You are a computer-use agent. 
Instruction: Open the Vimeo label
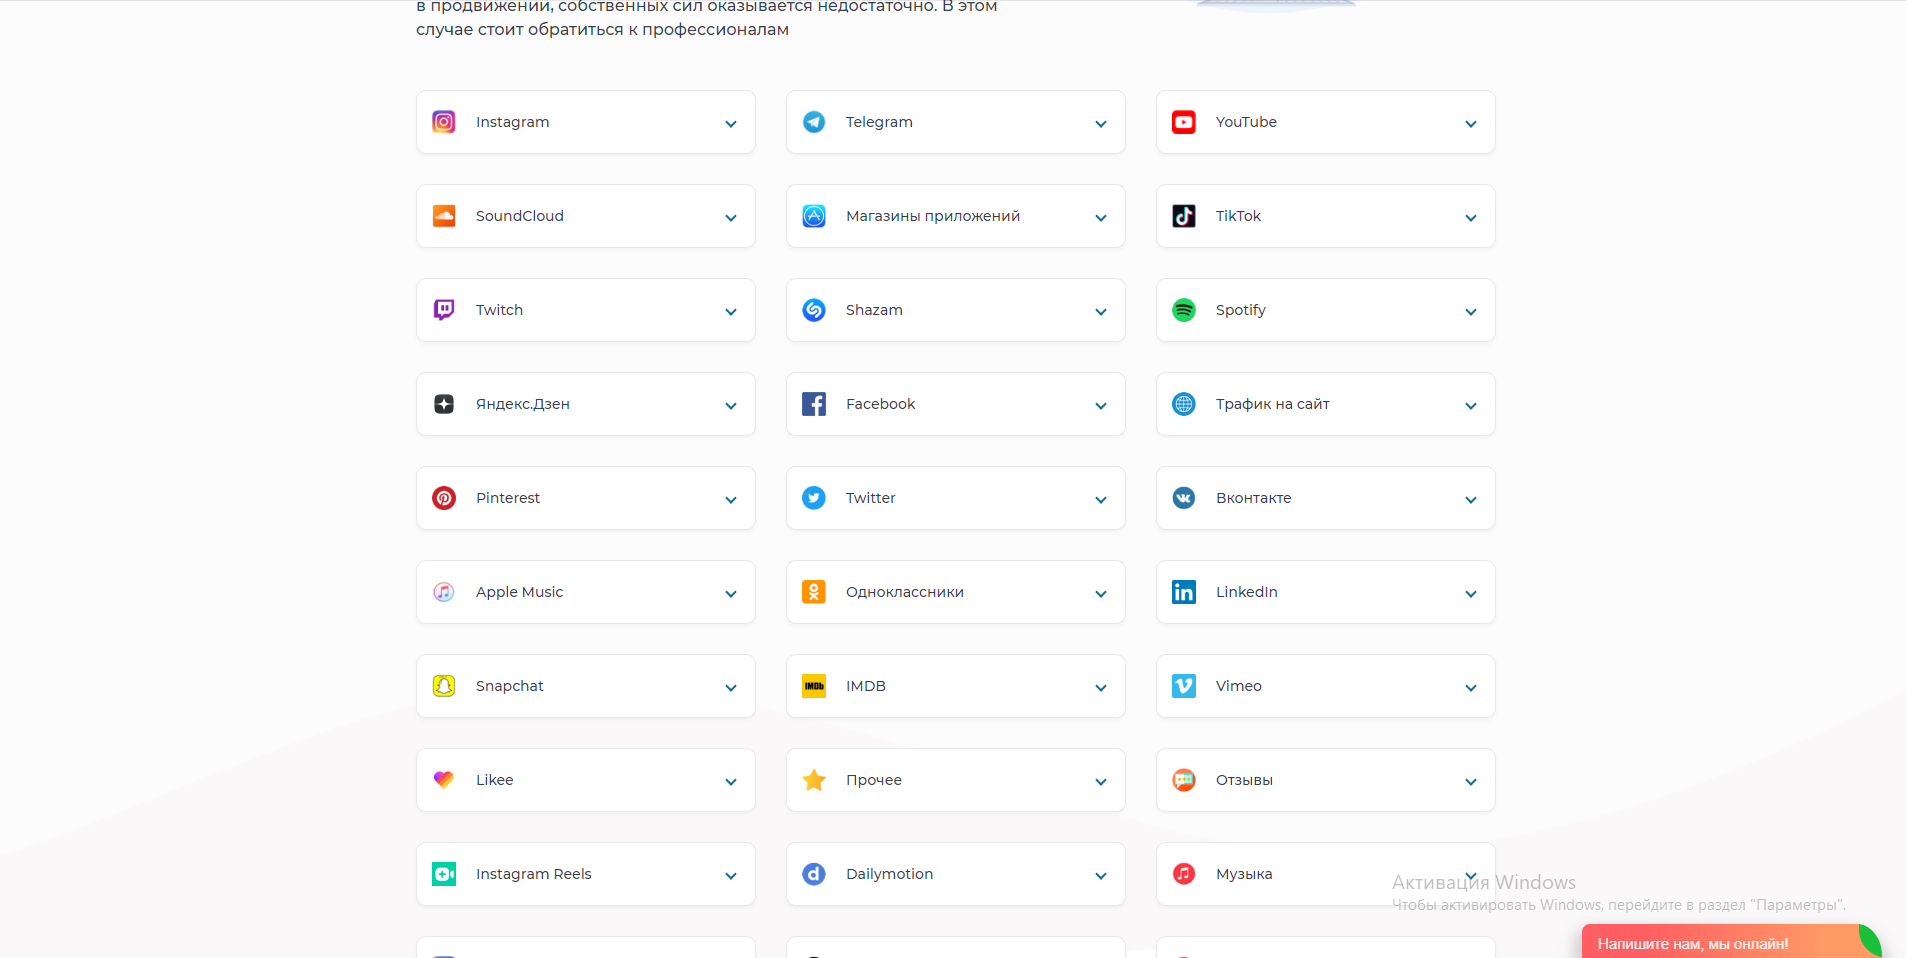click(x=1238, y=686)
